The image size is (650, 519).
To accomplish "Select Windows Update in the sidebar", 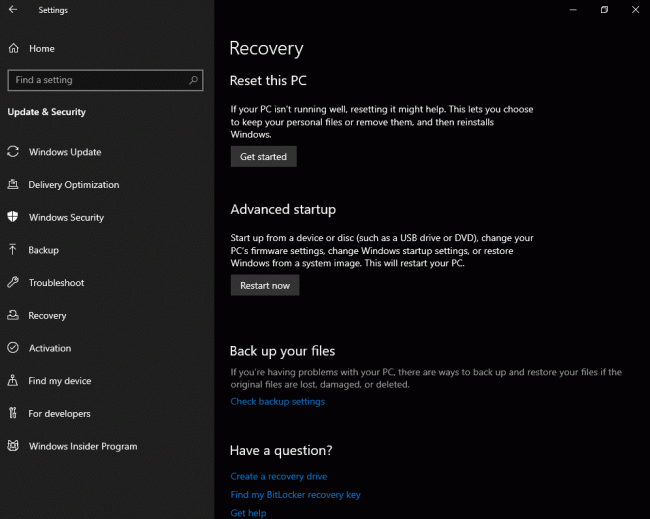I will (x=64, y=152).
